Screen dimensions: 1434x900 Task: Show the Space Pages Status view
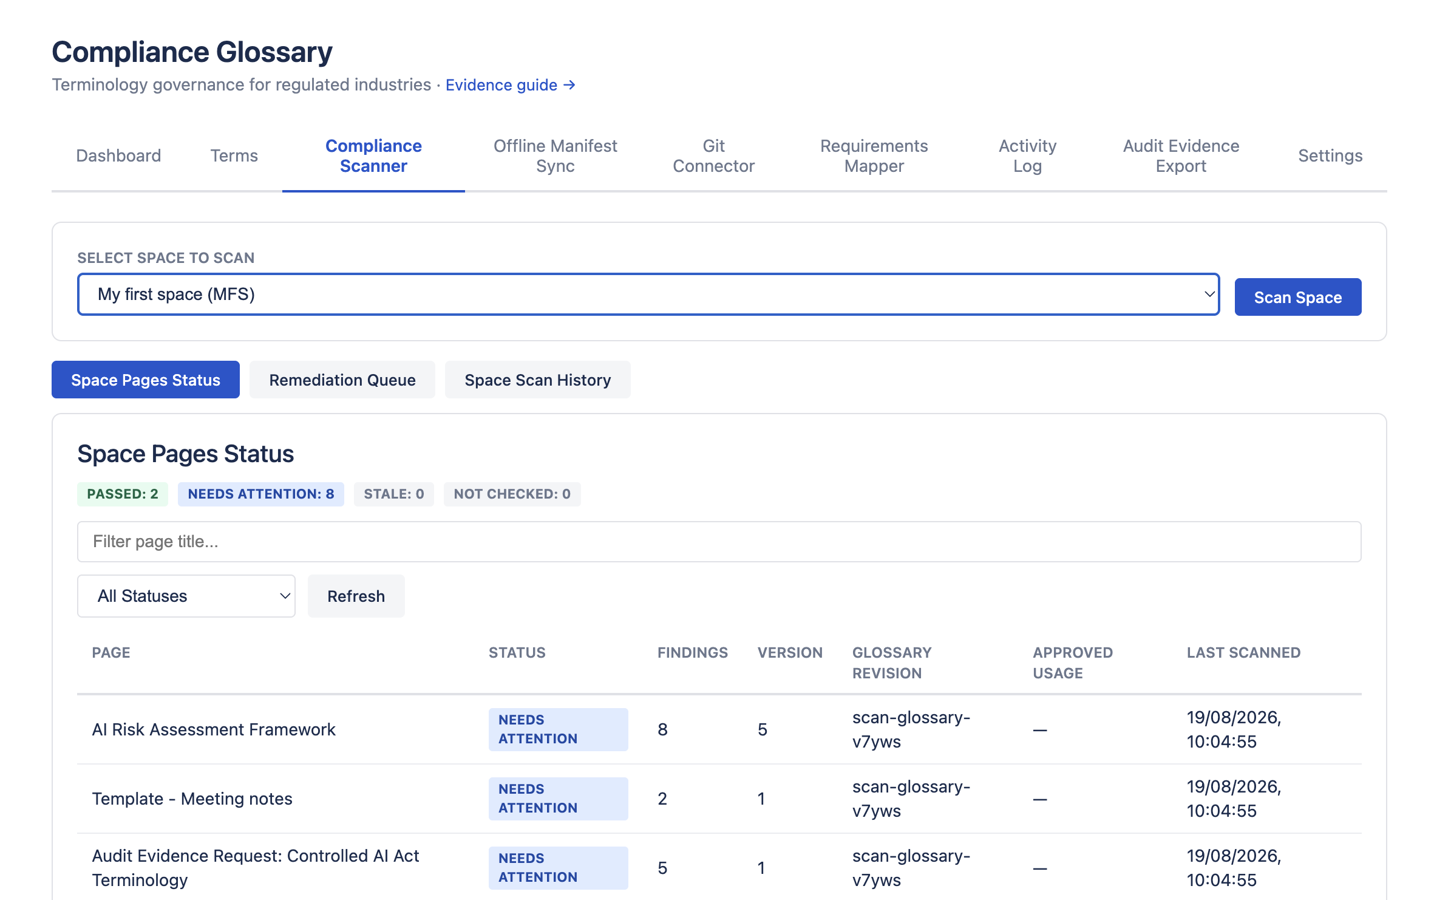pyautogui.click(x=146, y=380)
